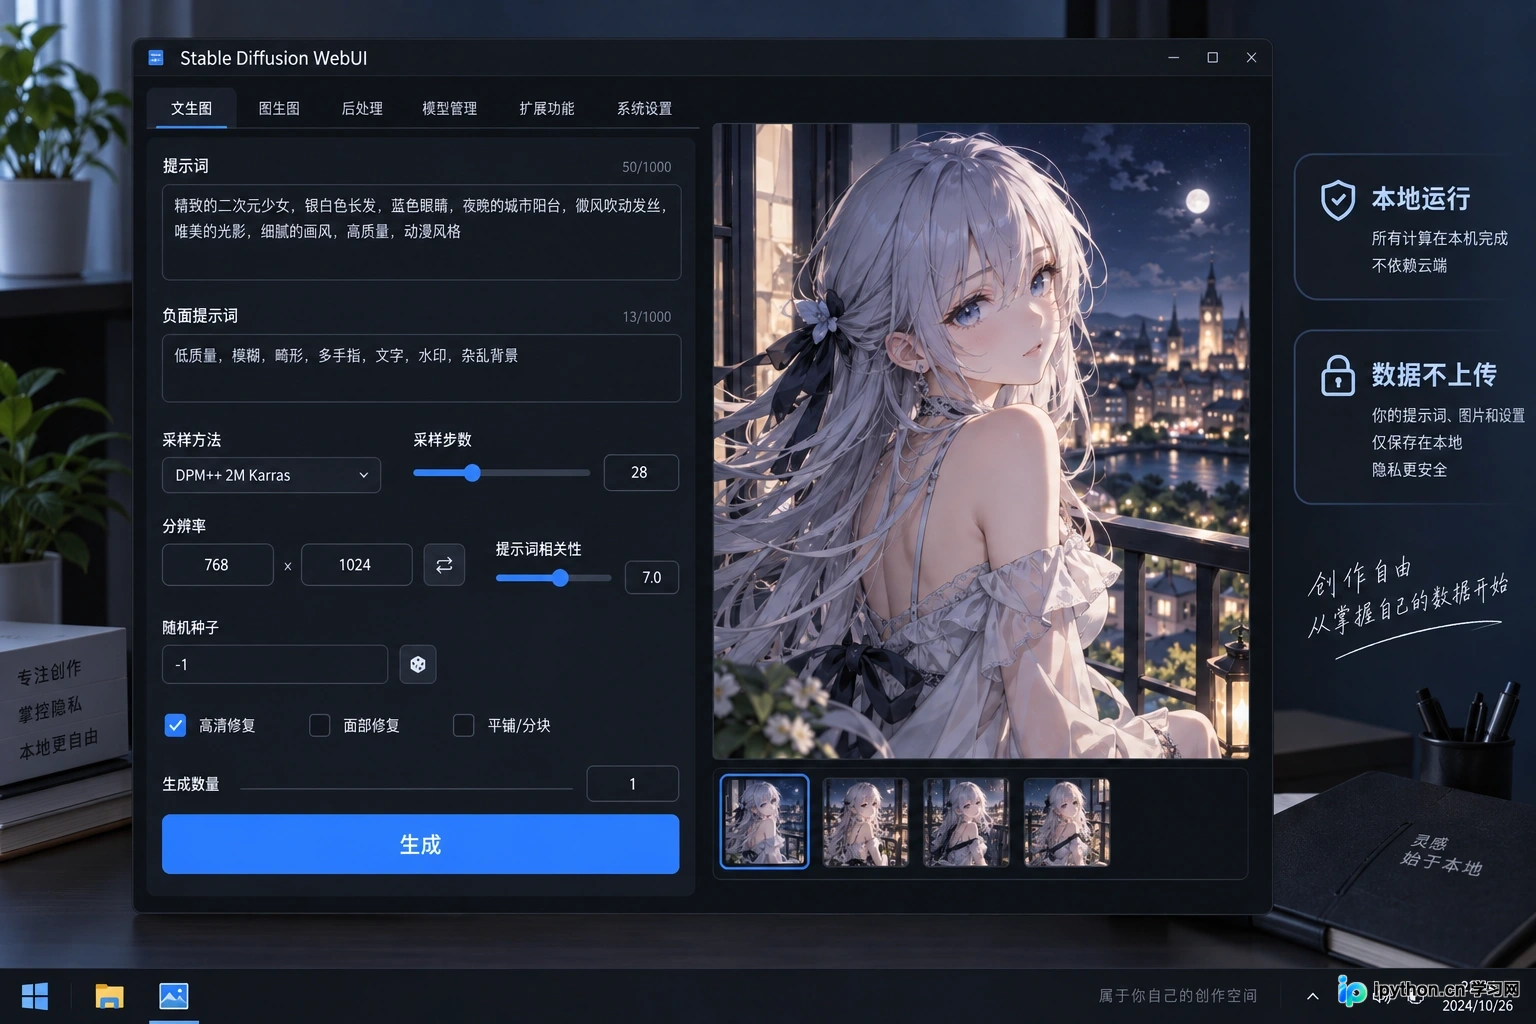
Task: Click the sampling steps field showing 28
Action: point(641,473)
